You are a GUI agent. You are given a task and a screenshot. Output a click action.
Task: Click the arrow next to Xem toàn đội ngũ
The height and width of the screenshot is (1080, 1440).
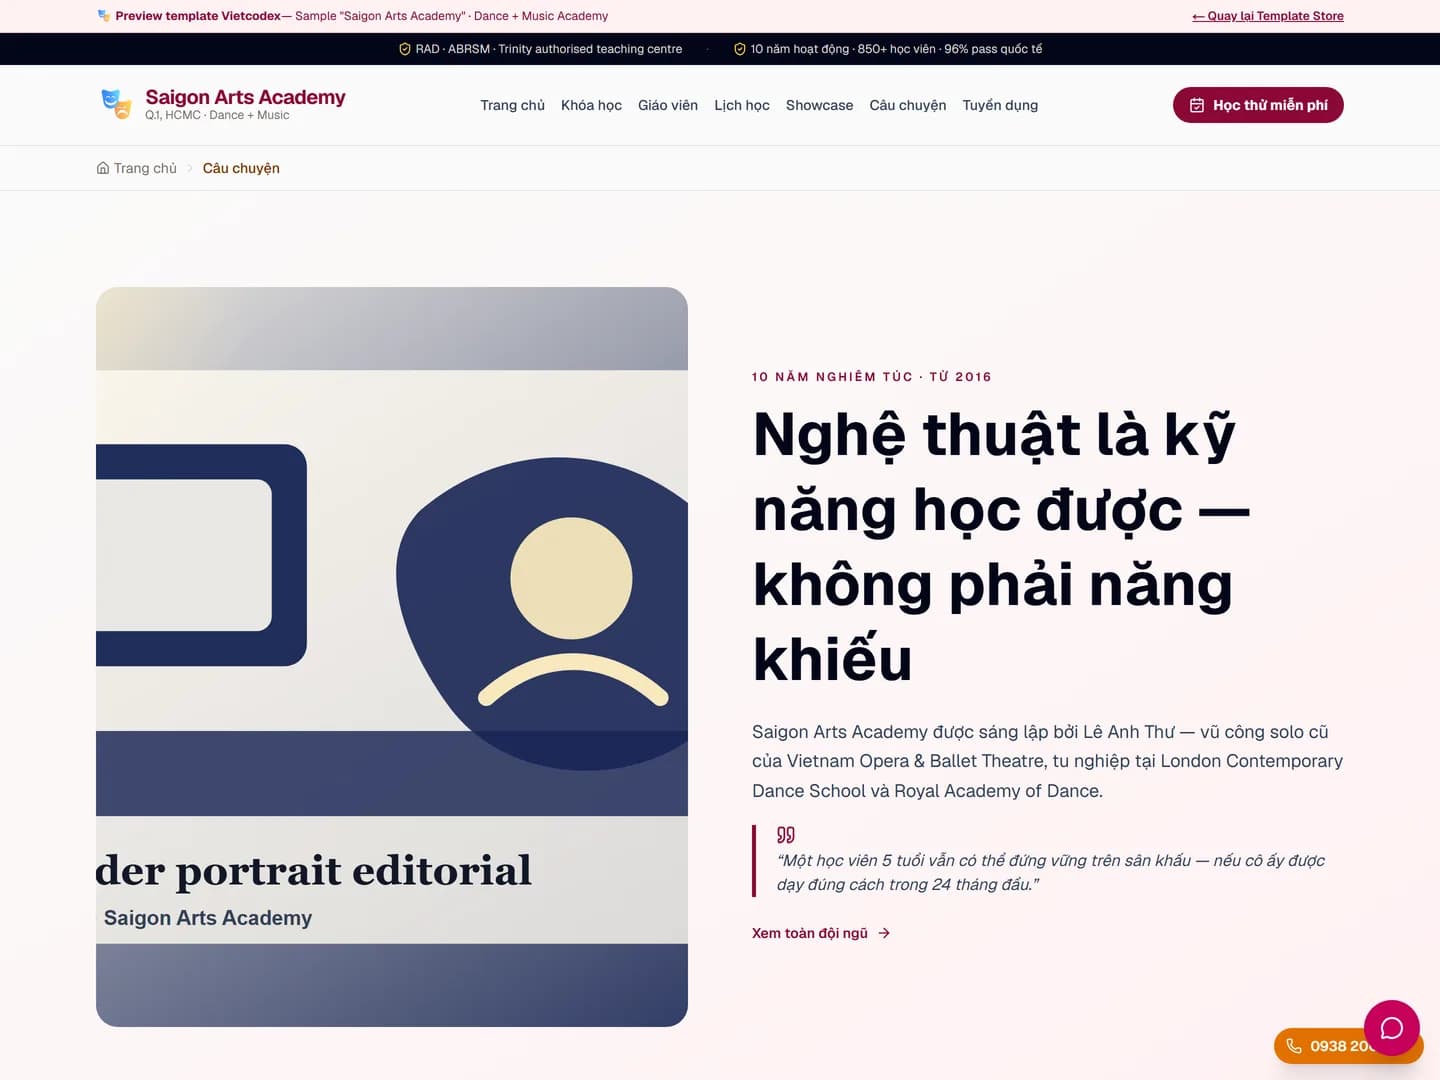click(884, 933)
